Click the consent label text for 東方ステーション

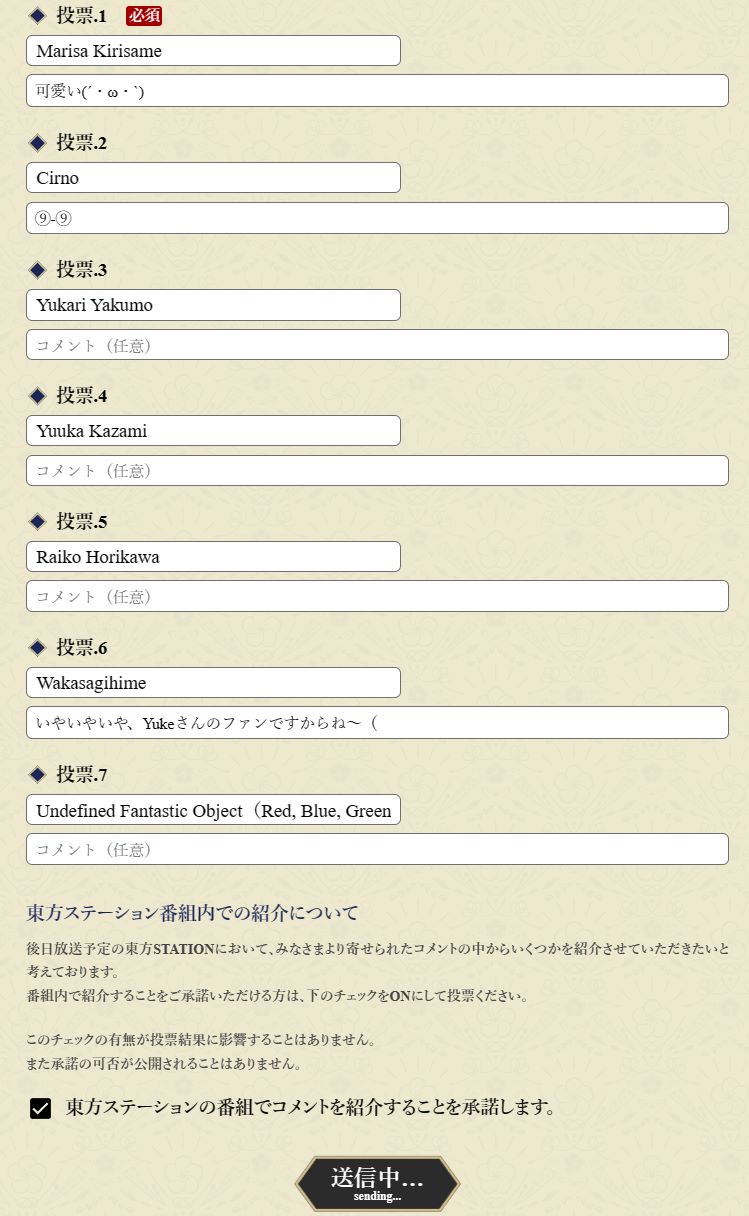click(x=310, y=1108)
